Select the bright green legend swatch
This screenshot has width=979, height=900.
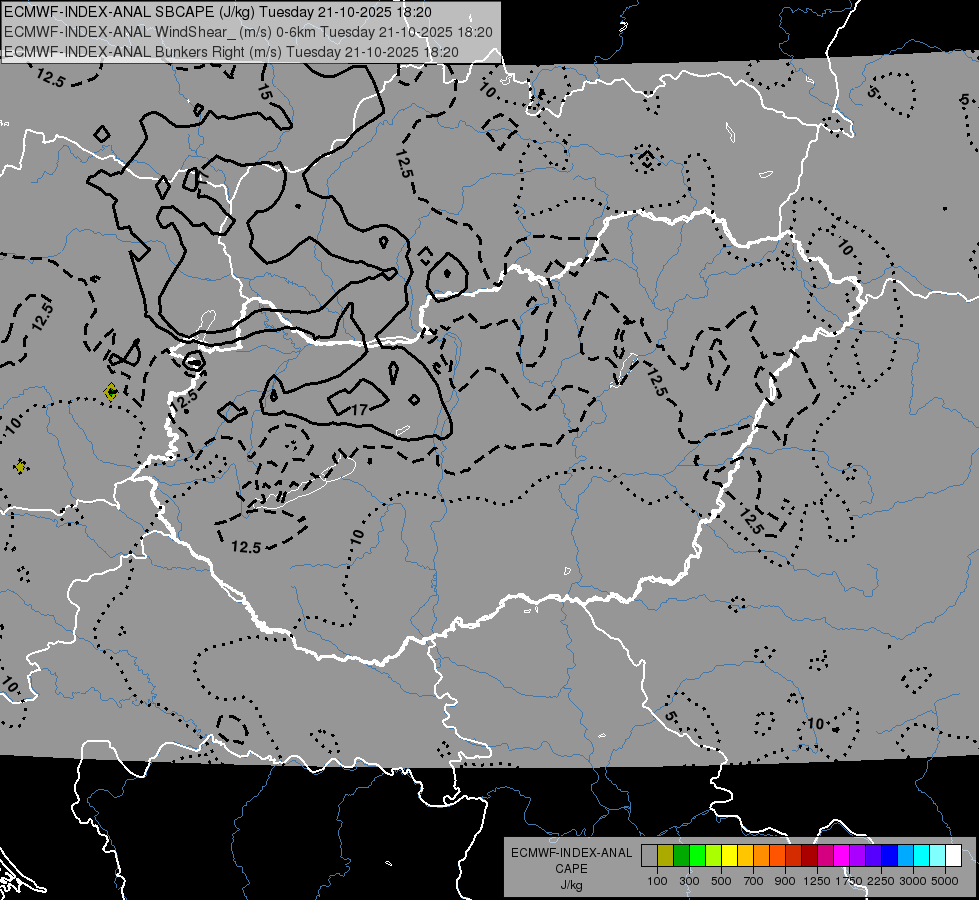click(697, 855)
